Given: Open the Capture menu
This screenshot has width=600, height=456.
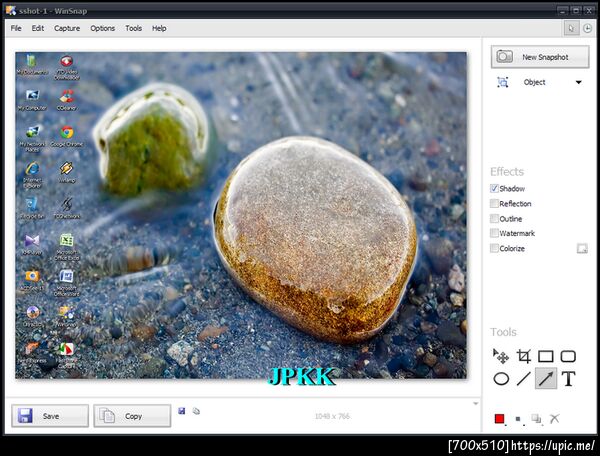Looking at the screenshot, I should 67,28.
